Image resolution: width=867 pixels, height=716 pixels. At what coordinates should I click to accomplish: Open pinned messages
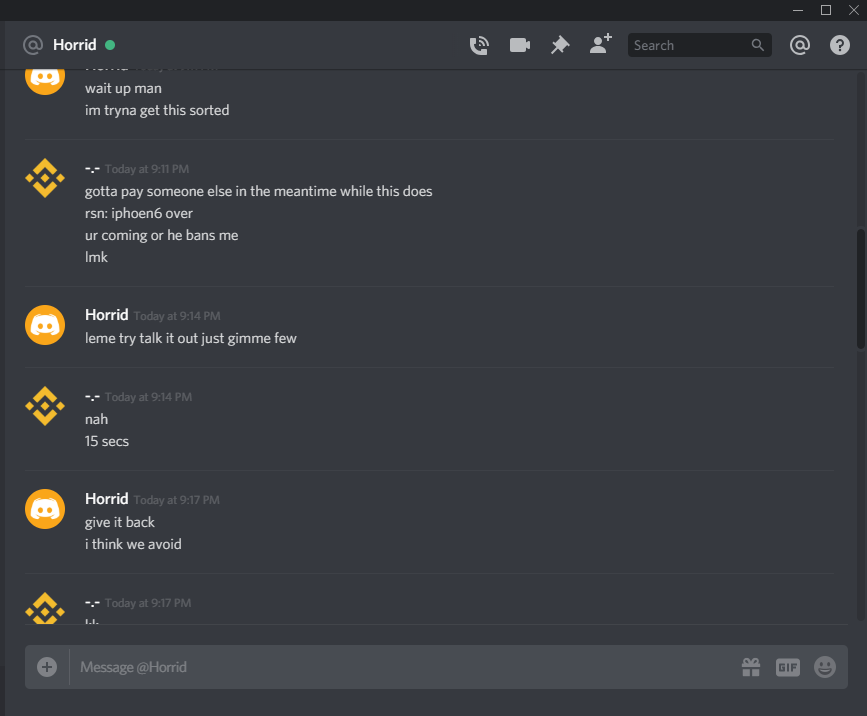pyautogui.click(x=560, y=45)
